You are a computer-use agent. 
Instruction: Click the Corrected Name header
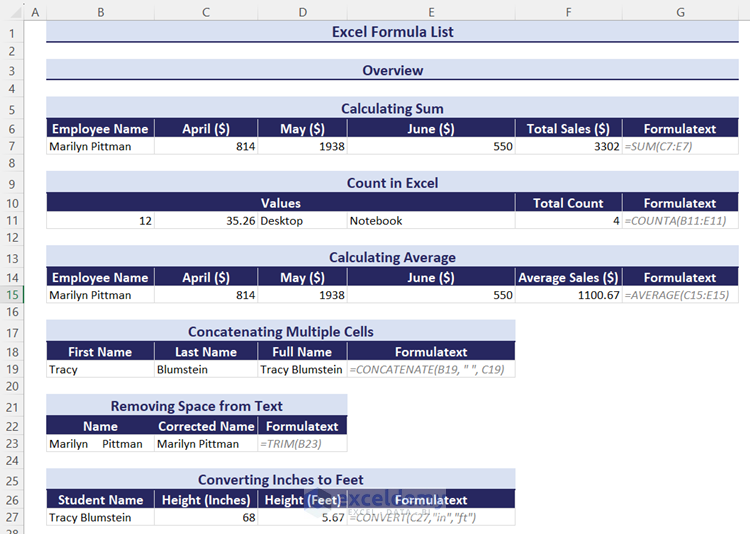coord(206,426)
